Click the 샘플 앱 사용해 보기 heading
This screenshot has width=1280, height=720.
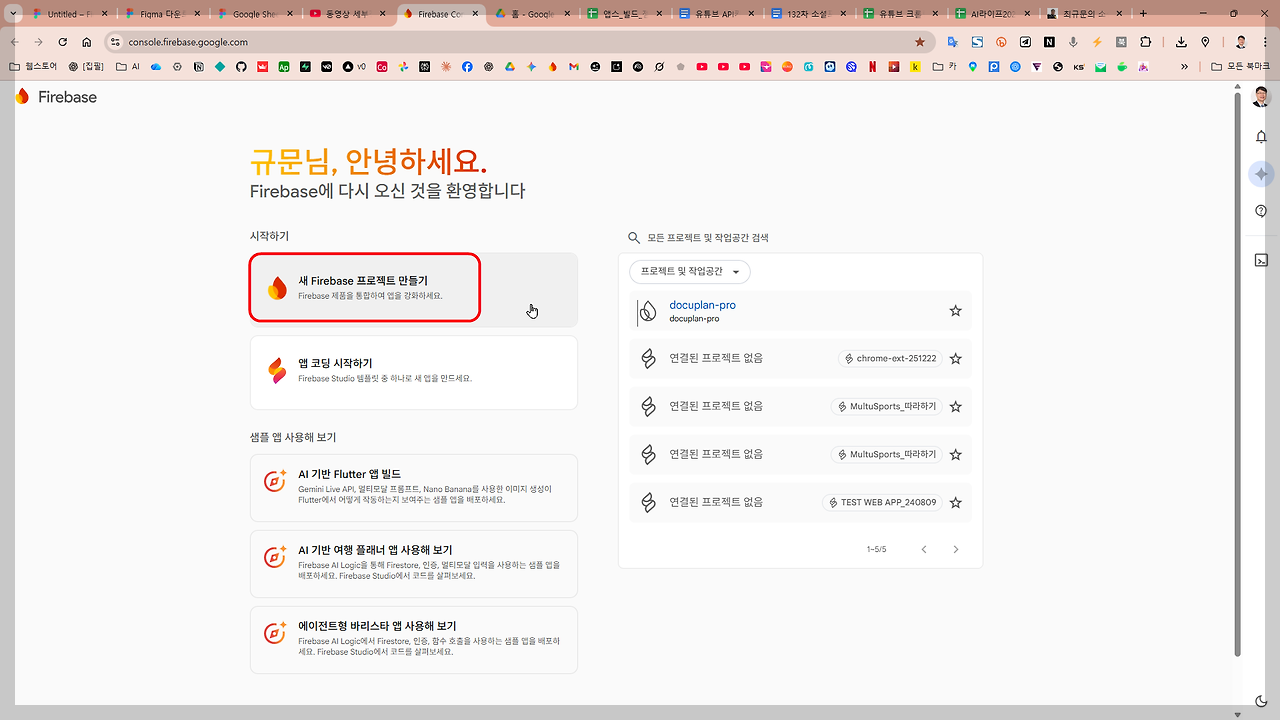(293, 438)
